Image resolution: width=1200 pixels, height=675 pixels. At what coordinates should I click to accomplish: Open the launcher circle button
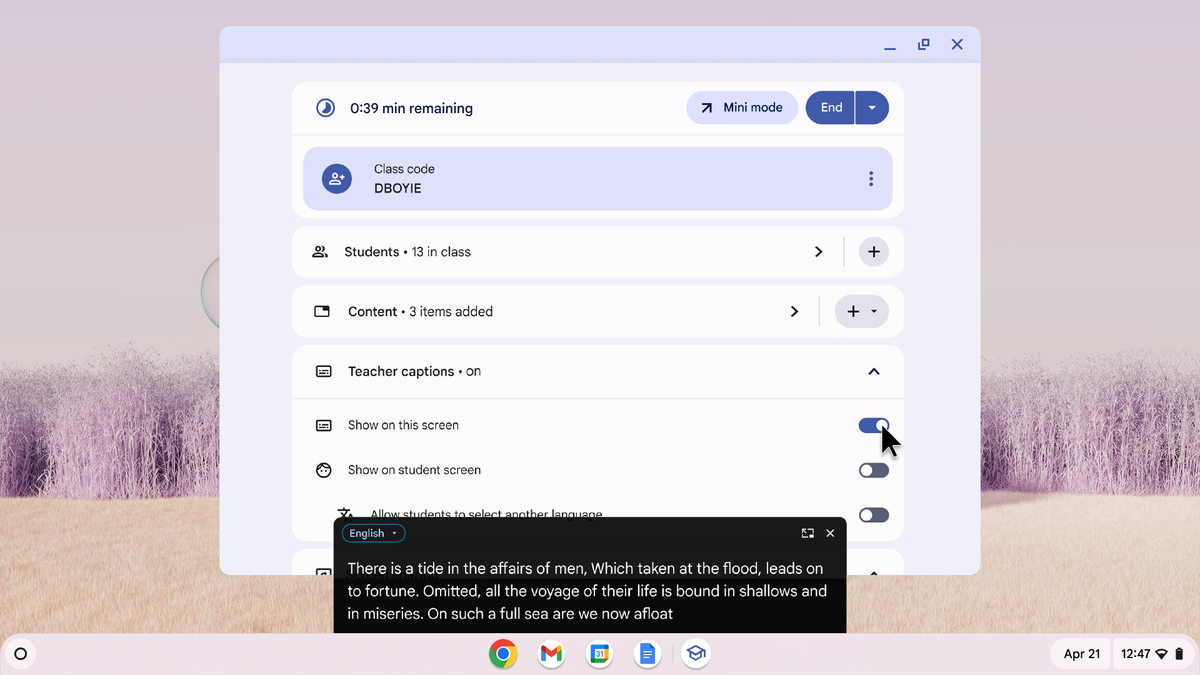point(20,655)
